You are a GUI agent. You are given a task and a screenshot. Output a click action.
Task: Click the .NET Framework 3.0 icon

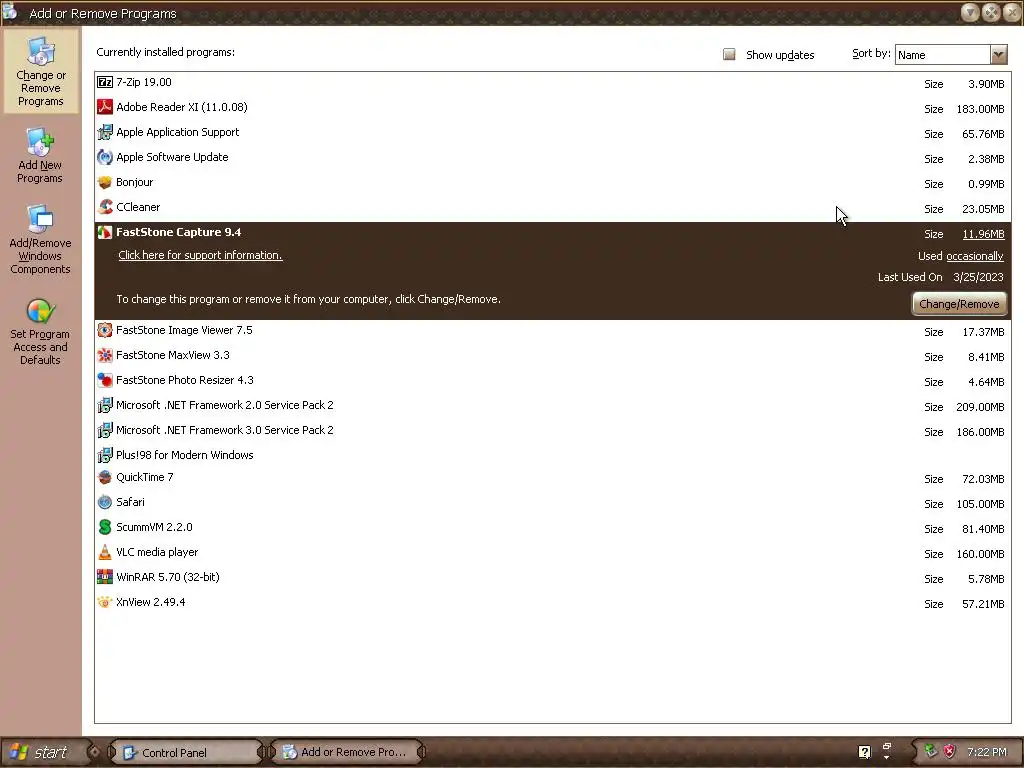(x=104, y=430)
